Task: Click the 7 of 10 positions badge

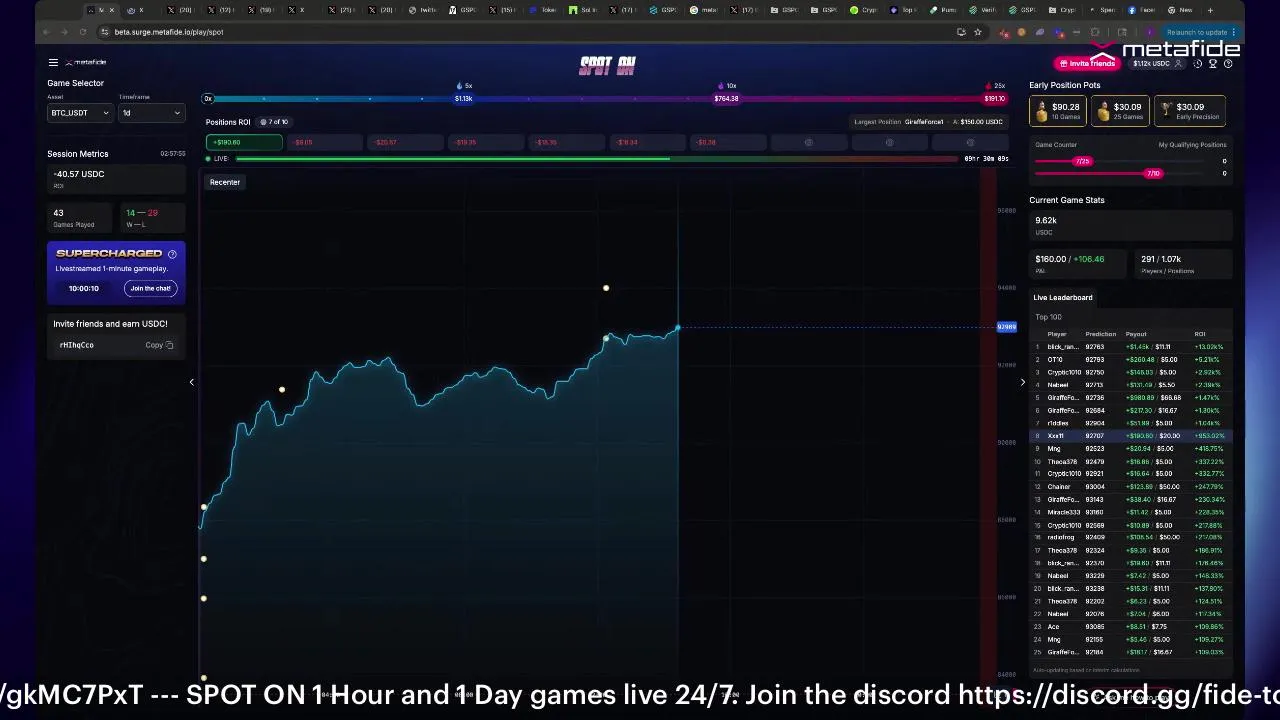Action: tap(273, 122)
